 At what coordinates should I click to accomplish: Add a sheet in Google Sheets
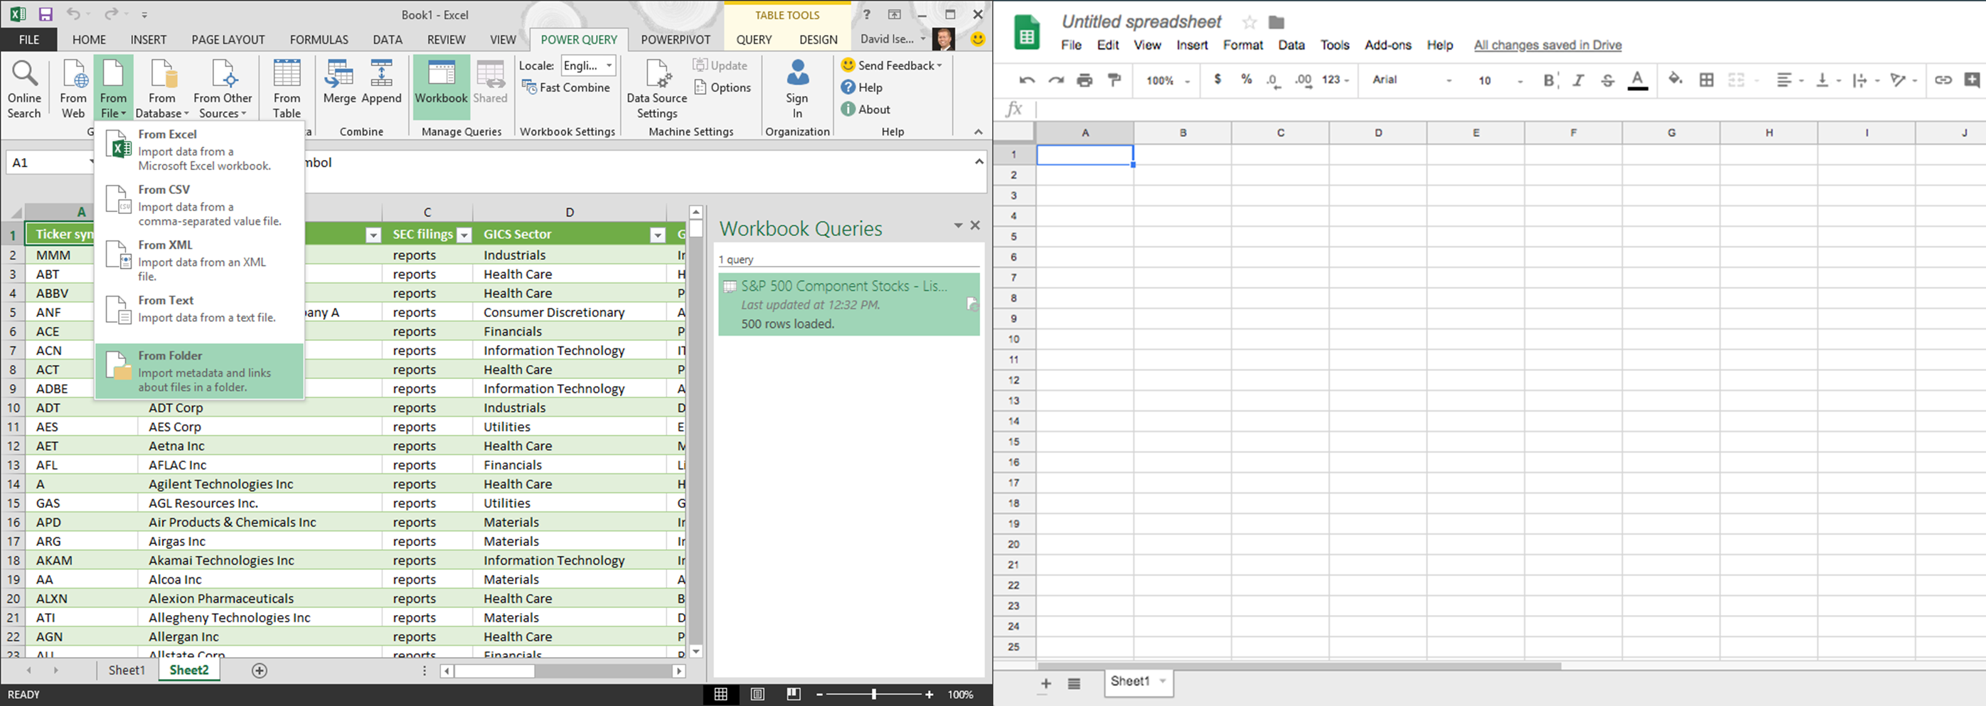tap(1046, 684)
